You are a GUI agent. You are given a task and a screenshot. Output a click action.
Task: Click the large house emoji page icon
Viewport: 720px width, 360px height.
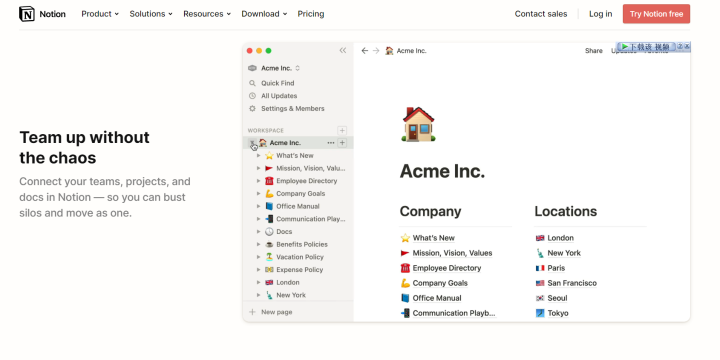[x=418, y=124]
